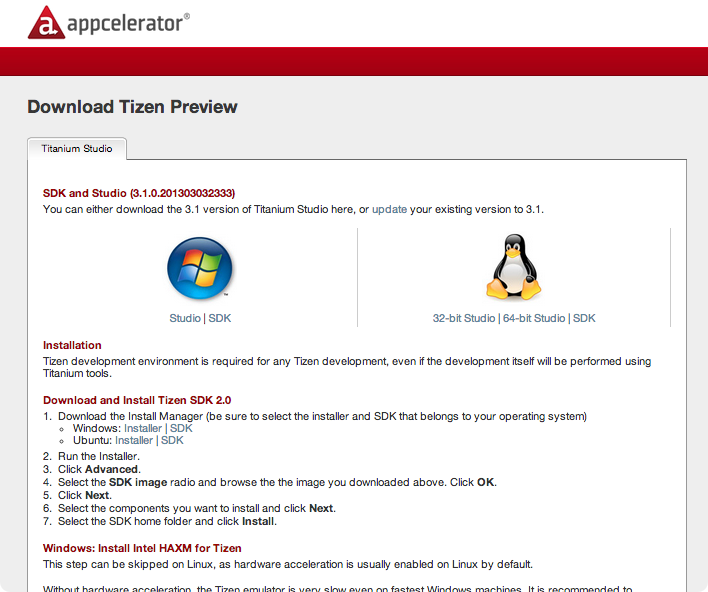The width and height of the screenshot is (708, 592).
Task: Click step "Select the SDK home folder"
Action: pyautogui.click(x=167, y=522)
